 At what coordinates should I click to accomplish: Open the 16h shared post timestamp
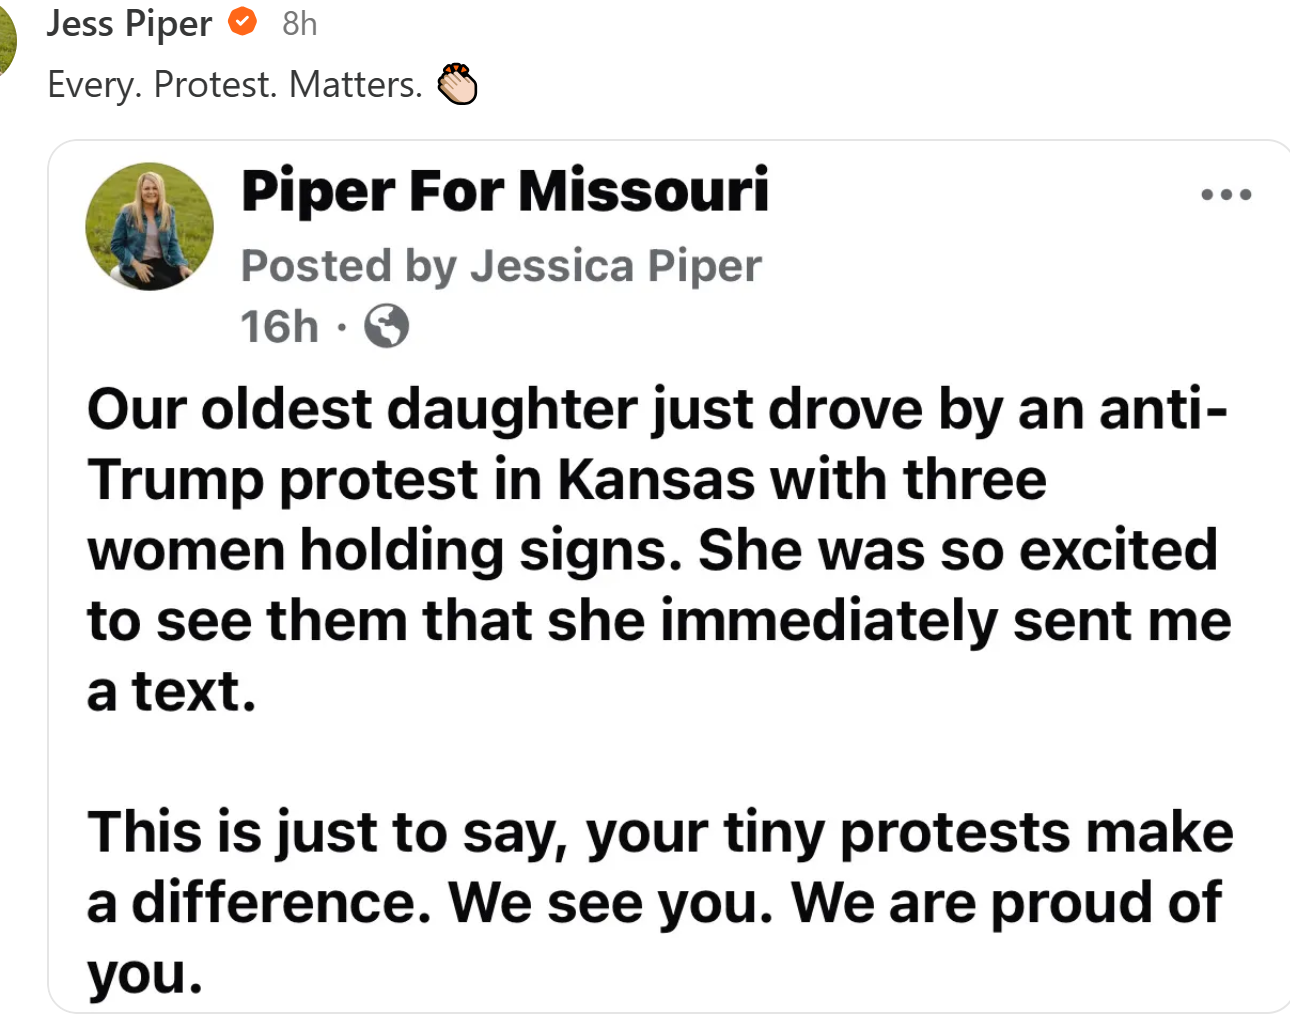(279, 327)
